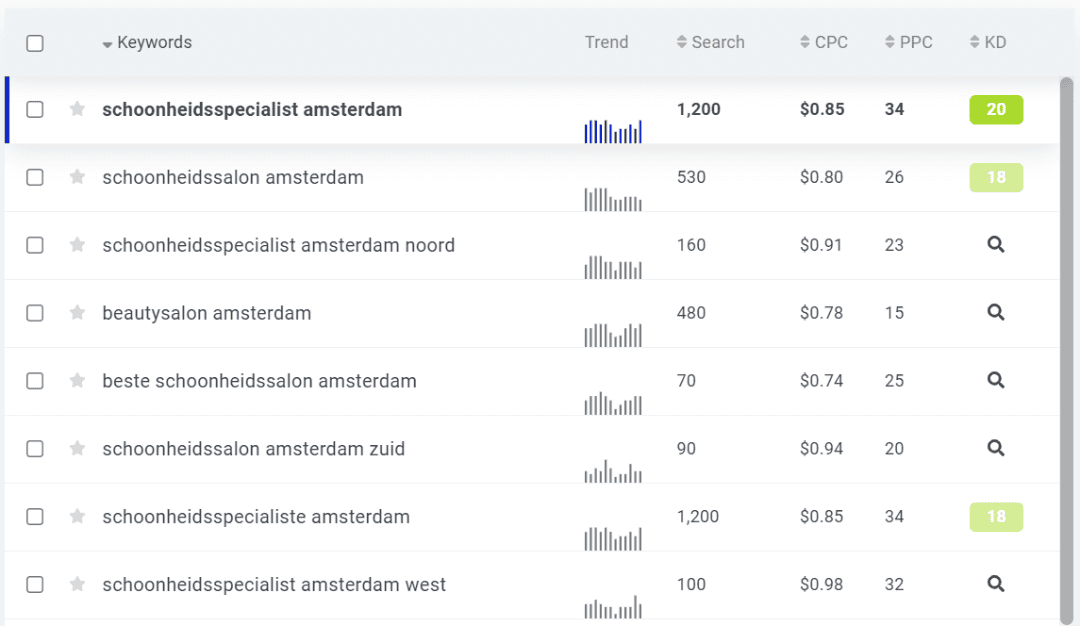View trend chart for schoonheidsspecialist amsterdam west

coord(613,607)
